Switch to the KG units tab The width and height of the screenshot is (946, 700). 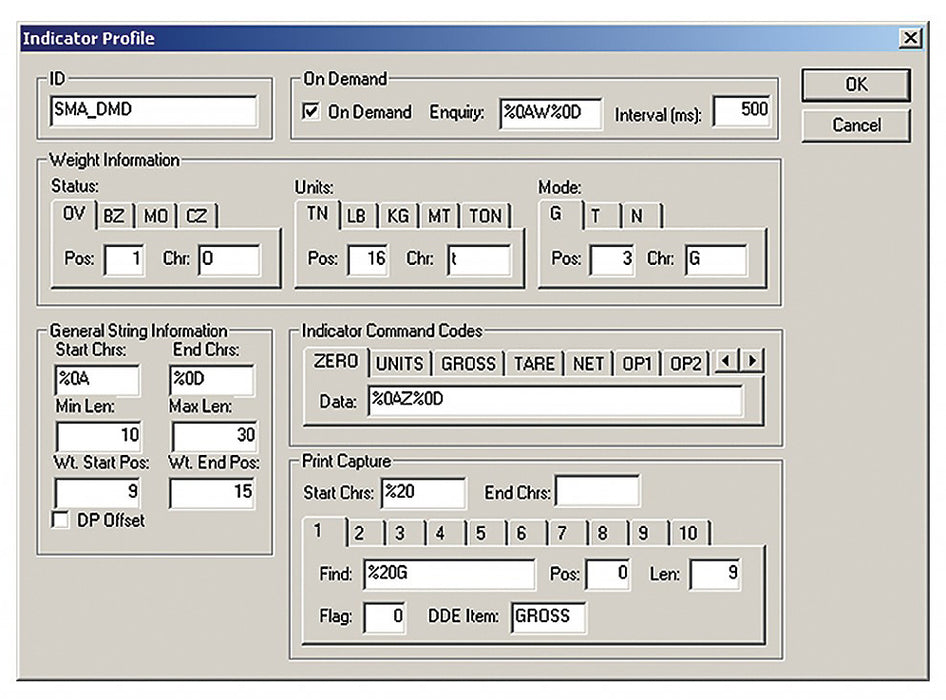point(396,215)
